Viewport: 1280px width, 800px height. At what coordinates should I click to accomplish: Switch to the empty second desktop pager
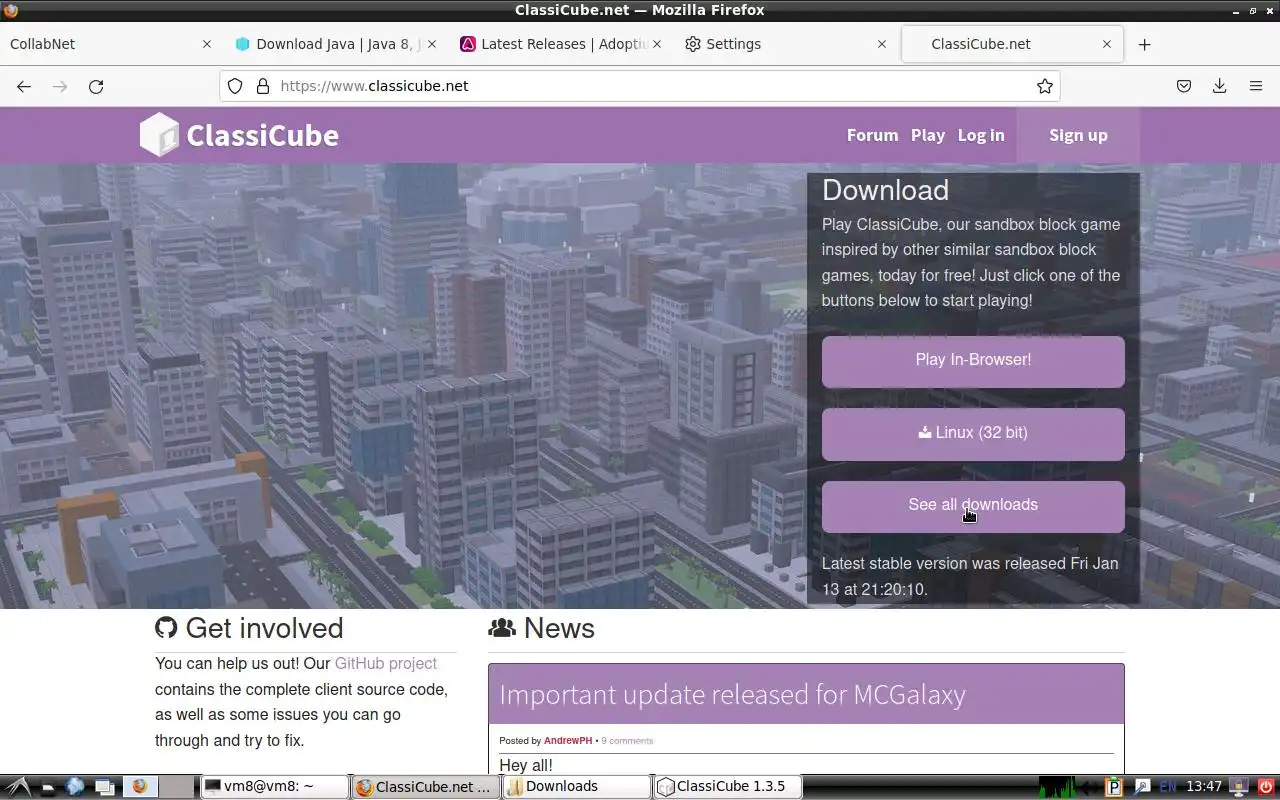coord(176,787)
